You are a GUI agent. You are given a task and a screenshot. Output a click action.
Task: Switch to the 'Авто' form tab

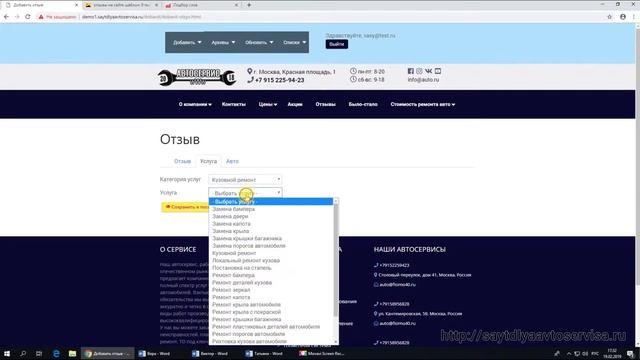tap(232, 161)
